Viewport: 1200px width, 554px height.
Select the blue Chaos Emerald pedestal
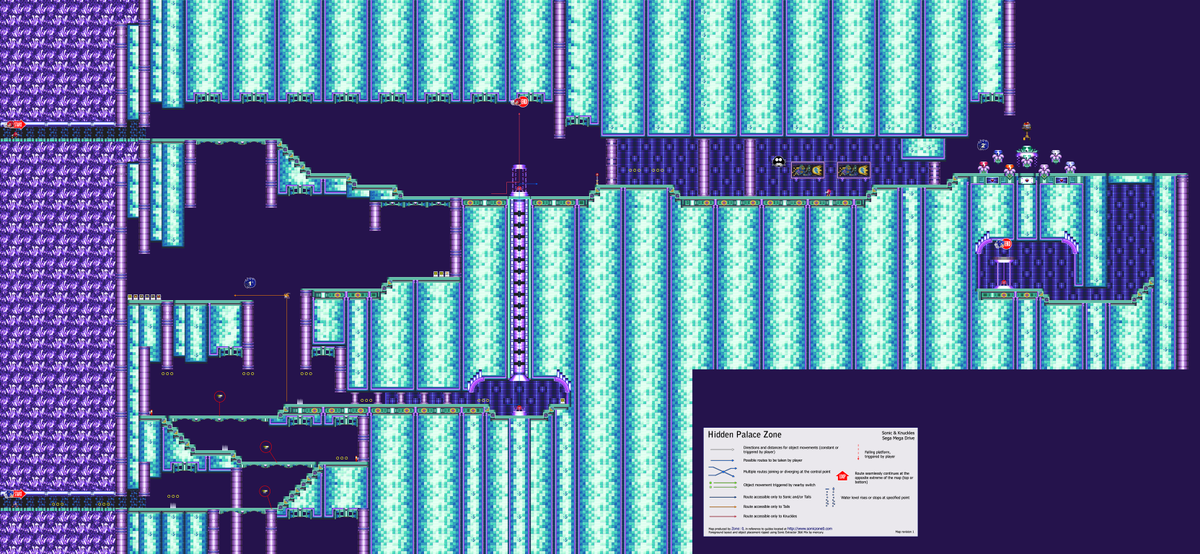(x=998, y=156)
